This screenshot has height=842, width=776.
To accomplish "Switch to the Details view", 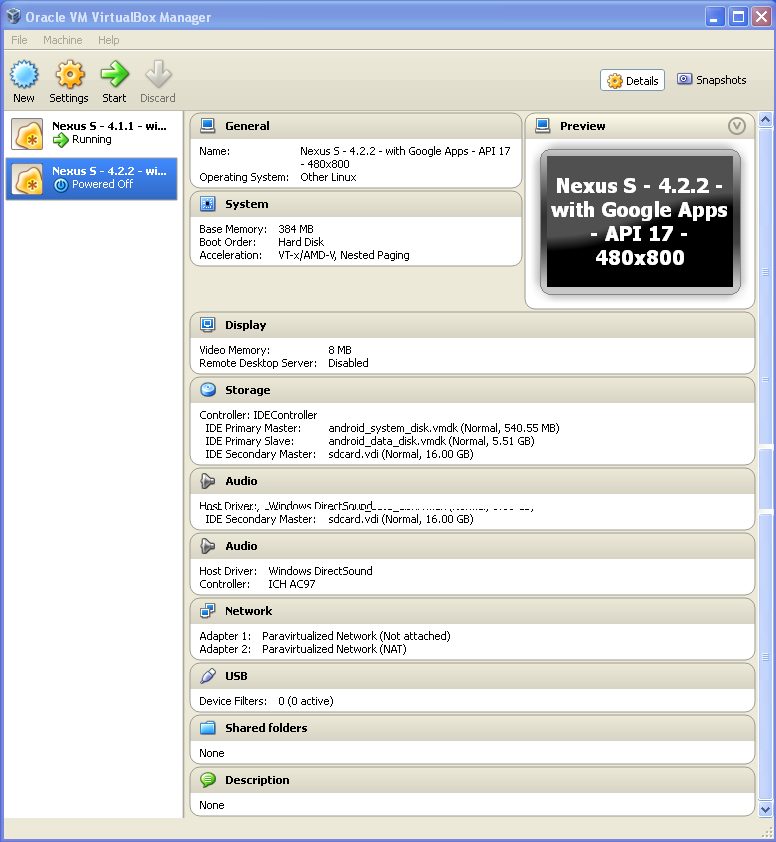I will point(633,81).
